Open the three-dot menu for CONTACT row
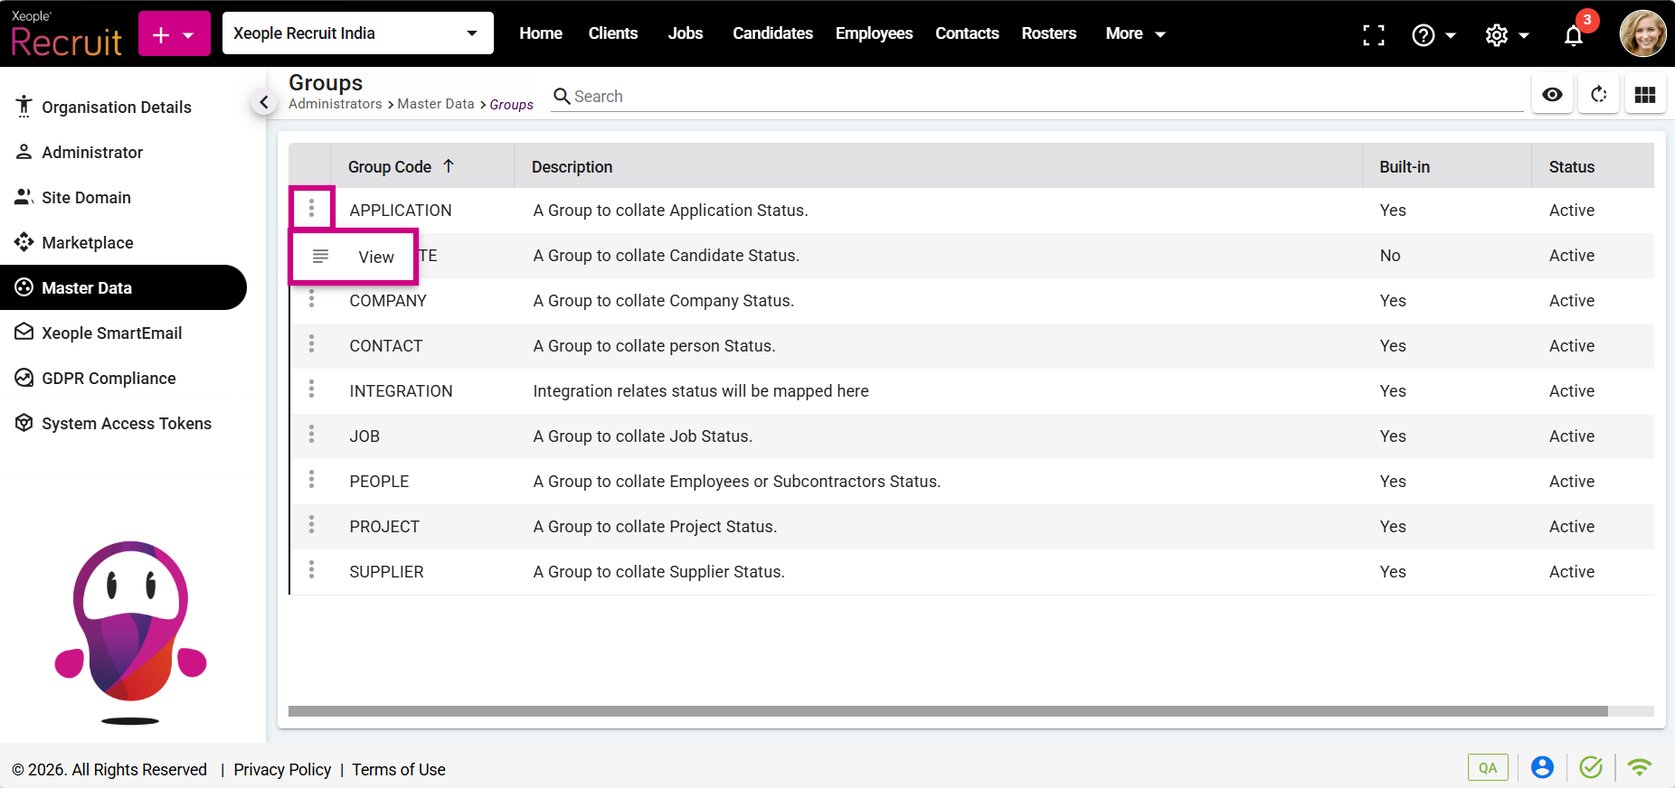Image resolution: width=1675 pixels, height=788 pixels. click(312, 345)
